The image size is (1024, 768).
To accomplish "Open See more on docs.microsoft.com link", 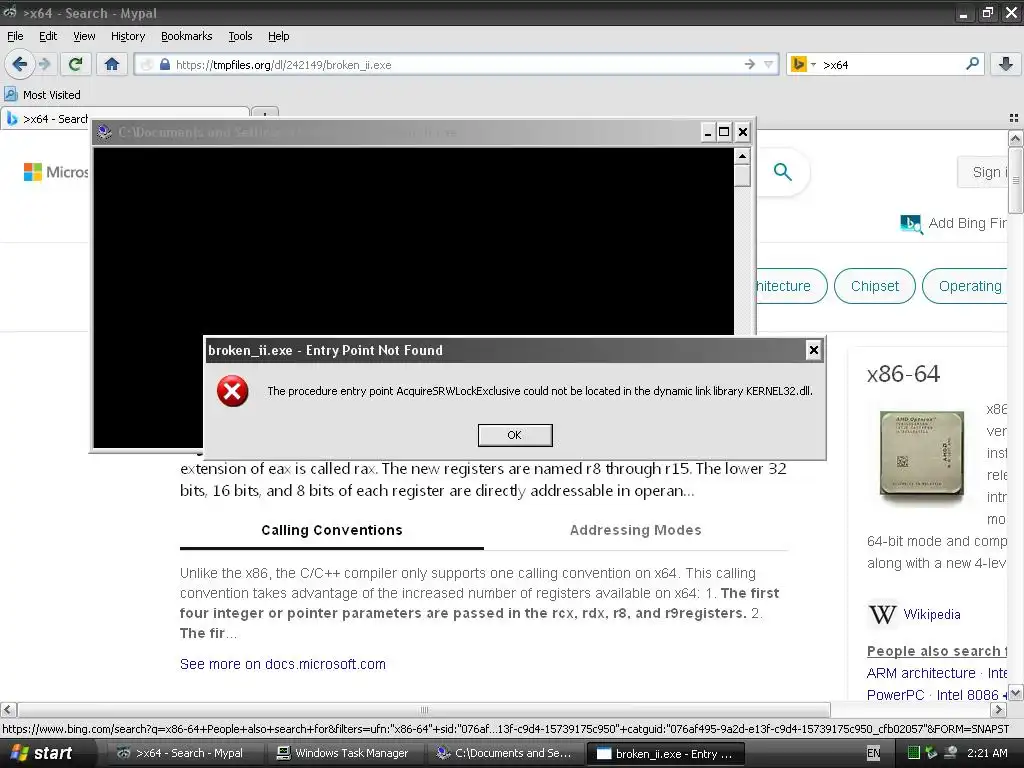I will point(283,664).
